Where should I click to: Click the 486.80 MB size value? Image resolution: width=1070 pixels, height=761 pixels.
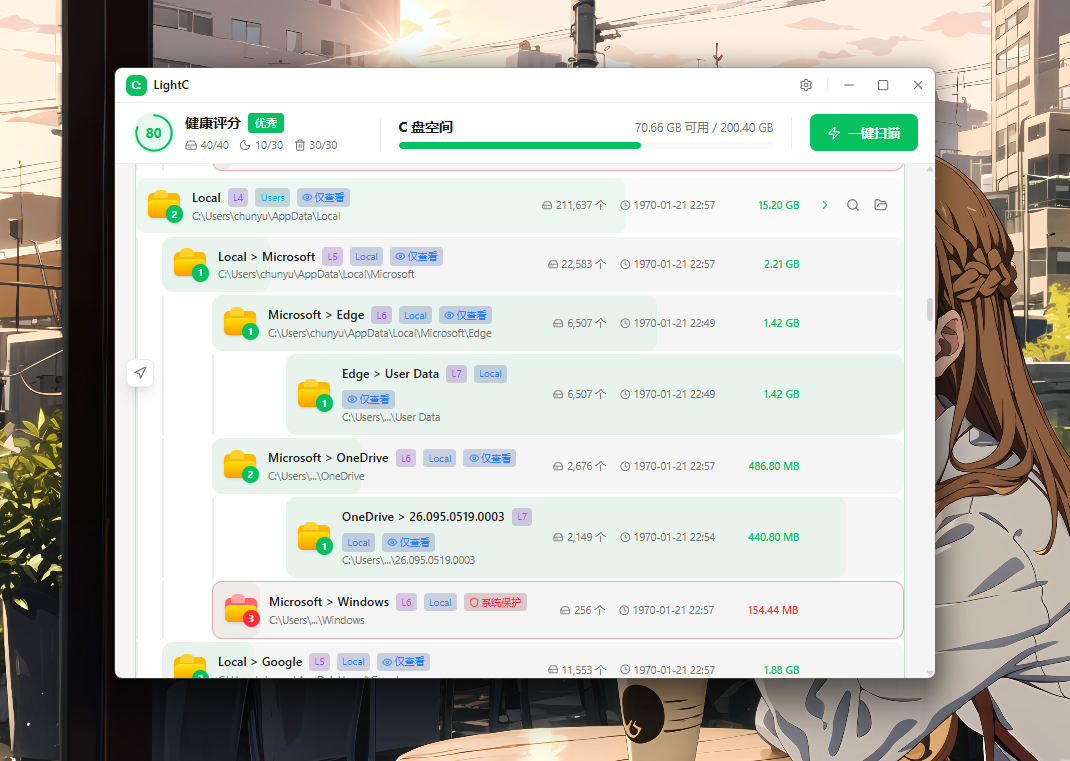(774, 466)
